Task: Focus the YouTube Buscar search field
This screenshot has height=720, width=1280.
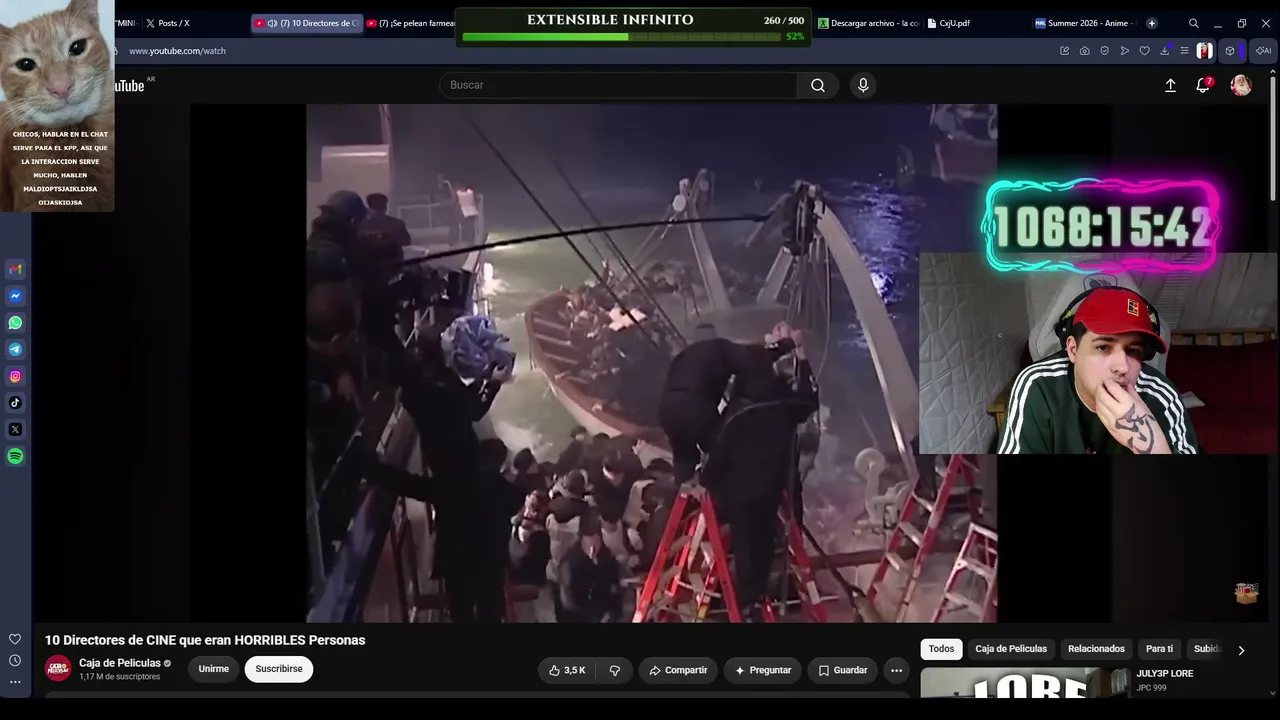Action: coord(618,85)
